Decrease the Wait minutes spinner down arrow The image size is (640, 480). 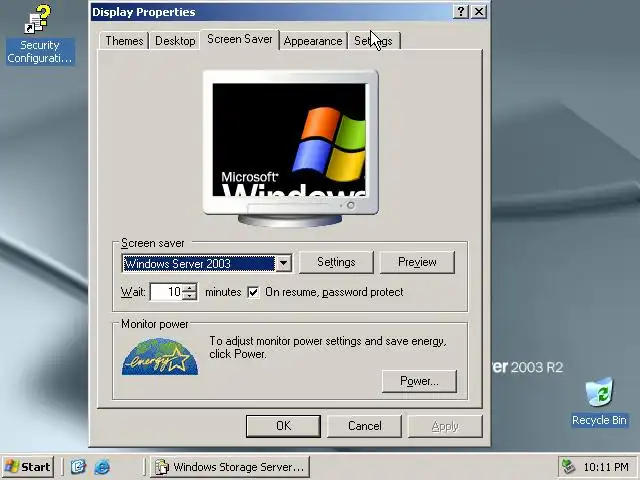pos(189,296)
